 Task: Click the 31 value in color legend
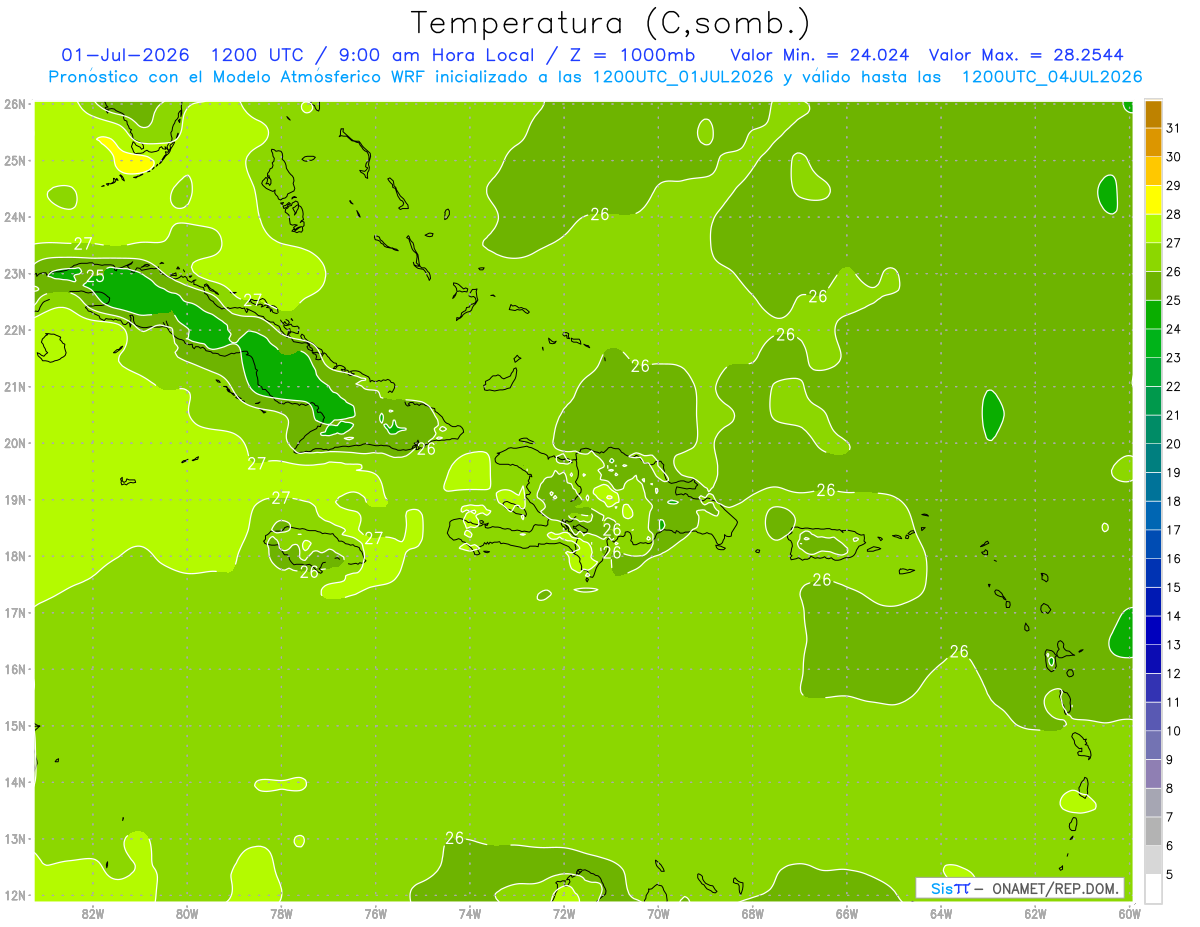(x=1173, y=128)
